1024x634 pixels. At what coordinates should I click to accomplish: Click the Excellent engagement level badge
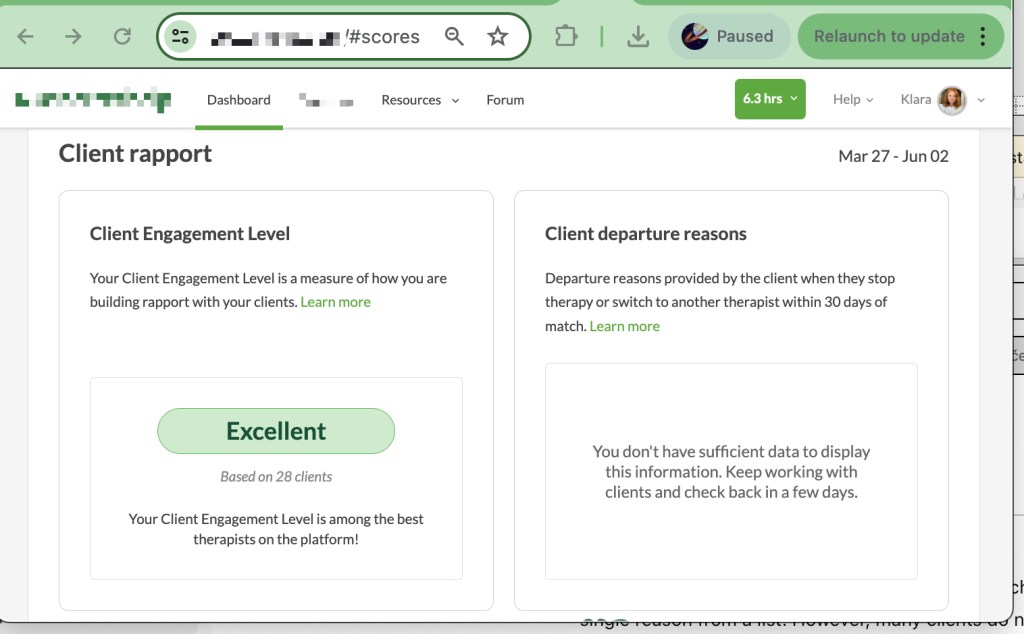point(276,431)
